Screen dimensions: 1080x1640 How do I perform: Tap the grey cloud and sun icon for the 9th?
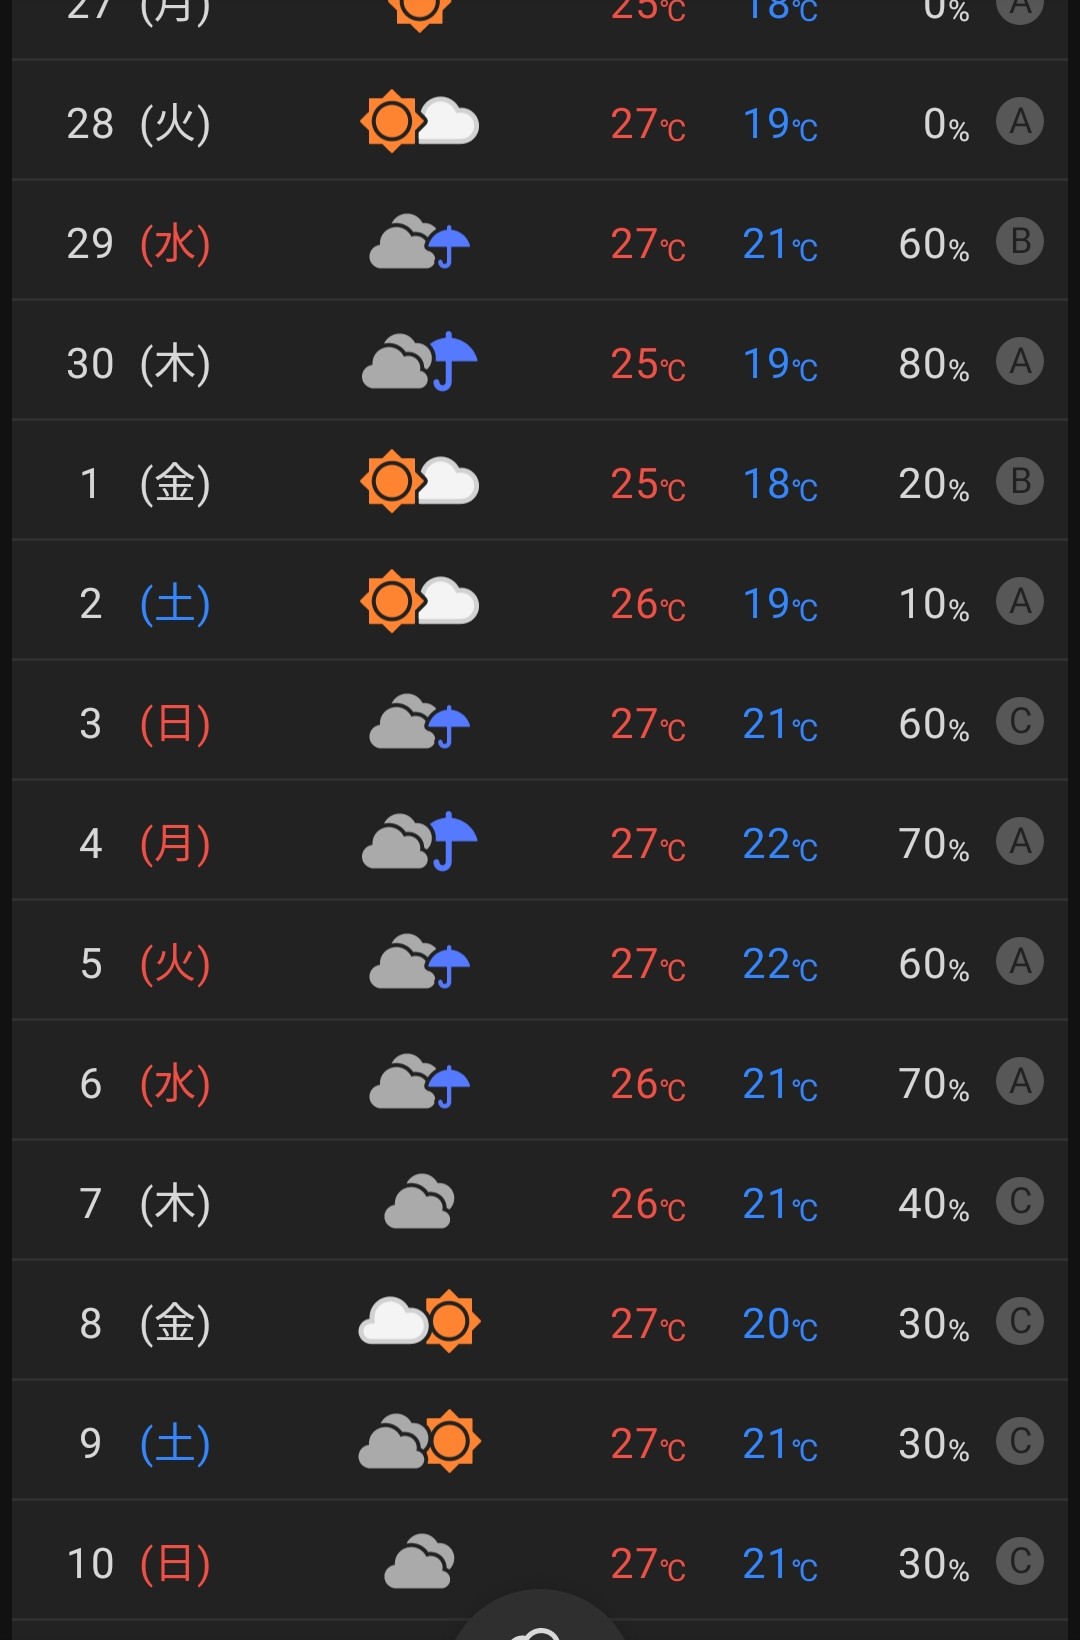point(419,1442)
